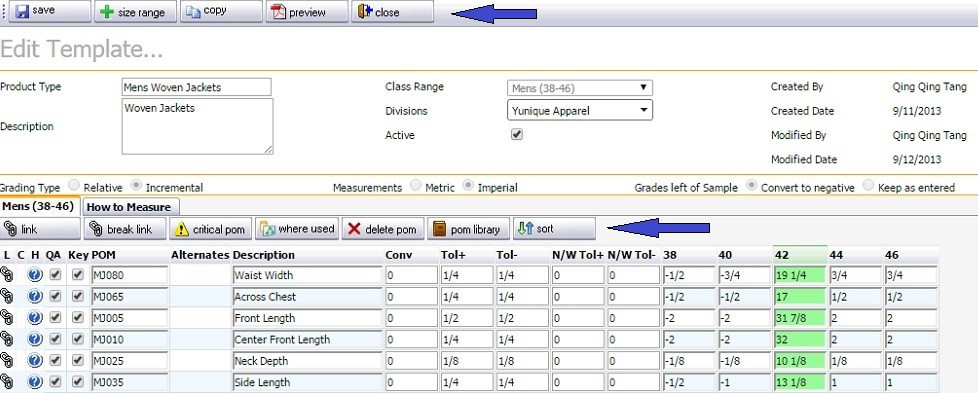Open help icon for Neck Depth
This screenshot has height=393, width=978.
(35, 361)
